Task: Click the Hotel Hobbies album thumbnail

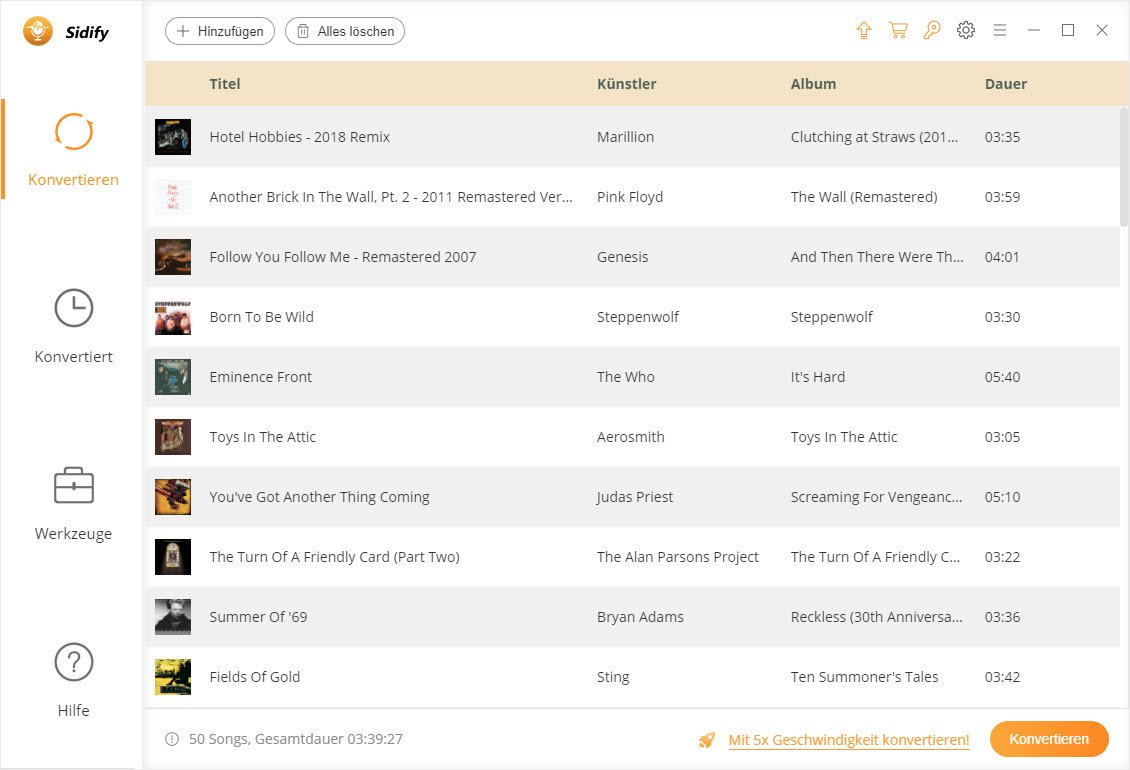Action: [173, 137]
